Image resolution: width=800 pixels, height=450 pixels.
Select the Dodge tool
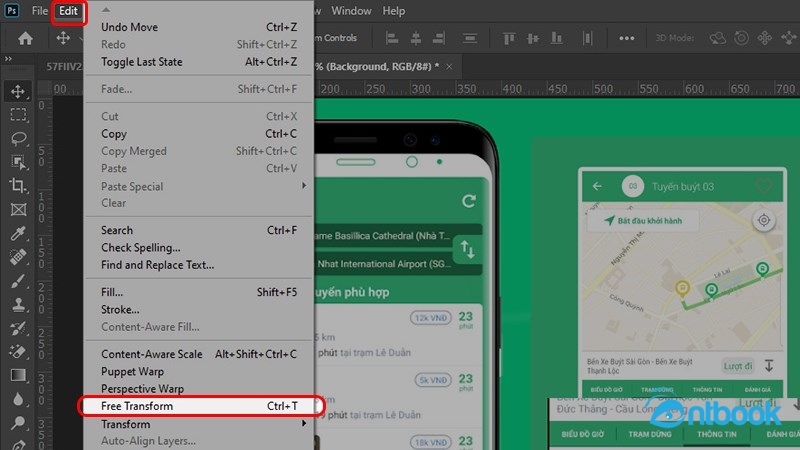18,422
